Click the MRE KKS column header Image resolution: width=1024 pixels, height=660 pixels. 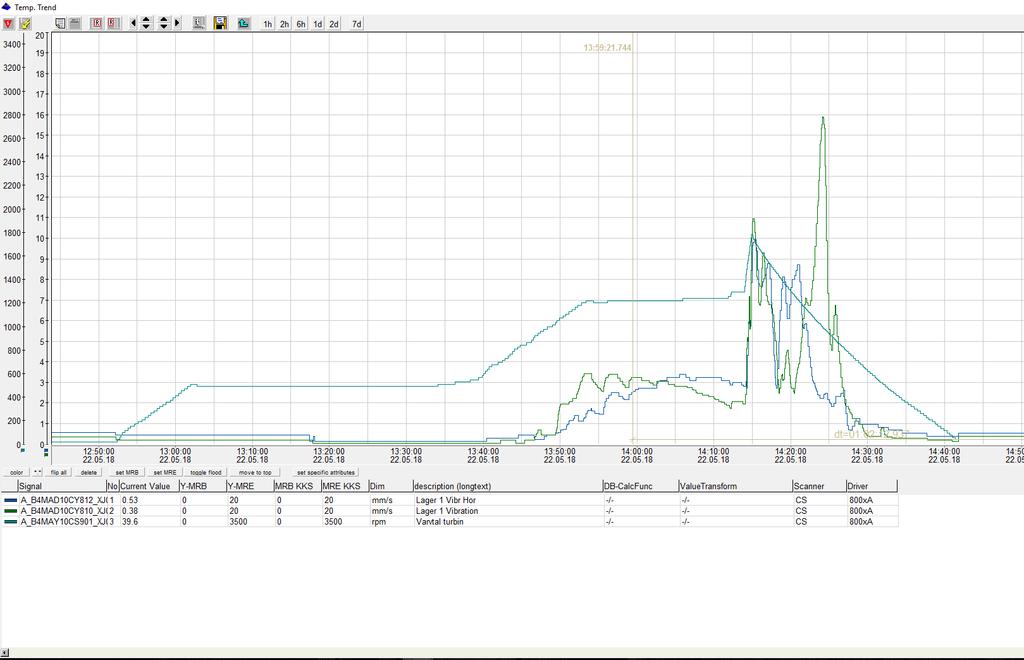pyautogui.click(x=345, y=486)
